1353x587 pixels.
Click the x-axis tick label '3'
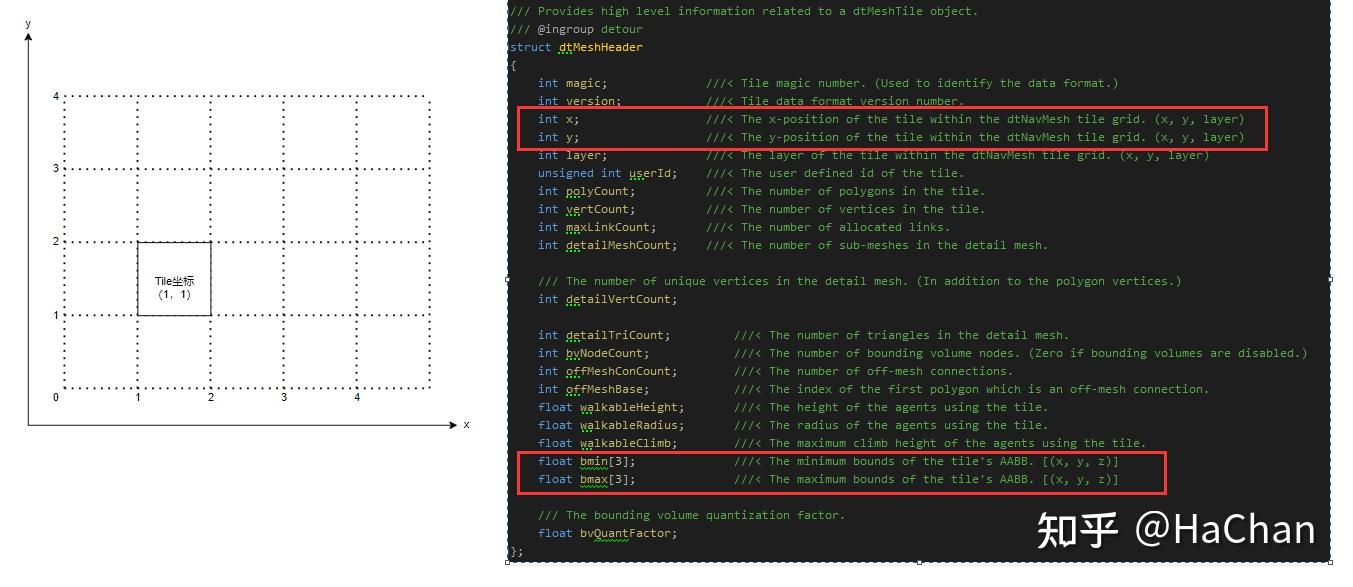point(284,398)
